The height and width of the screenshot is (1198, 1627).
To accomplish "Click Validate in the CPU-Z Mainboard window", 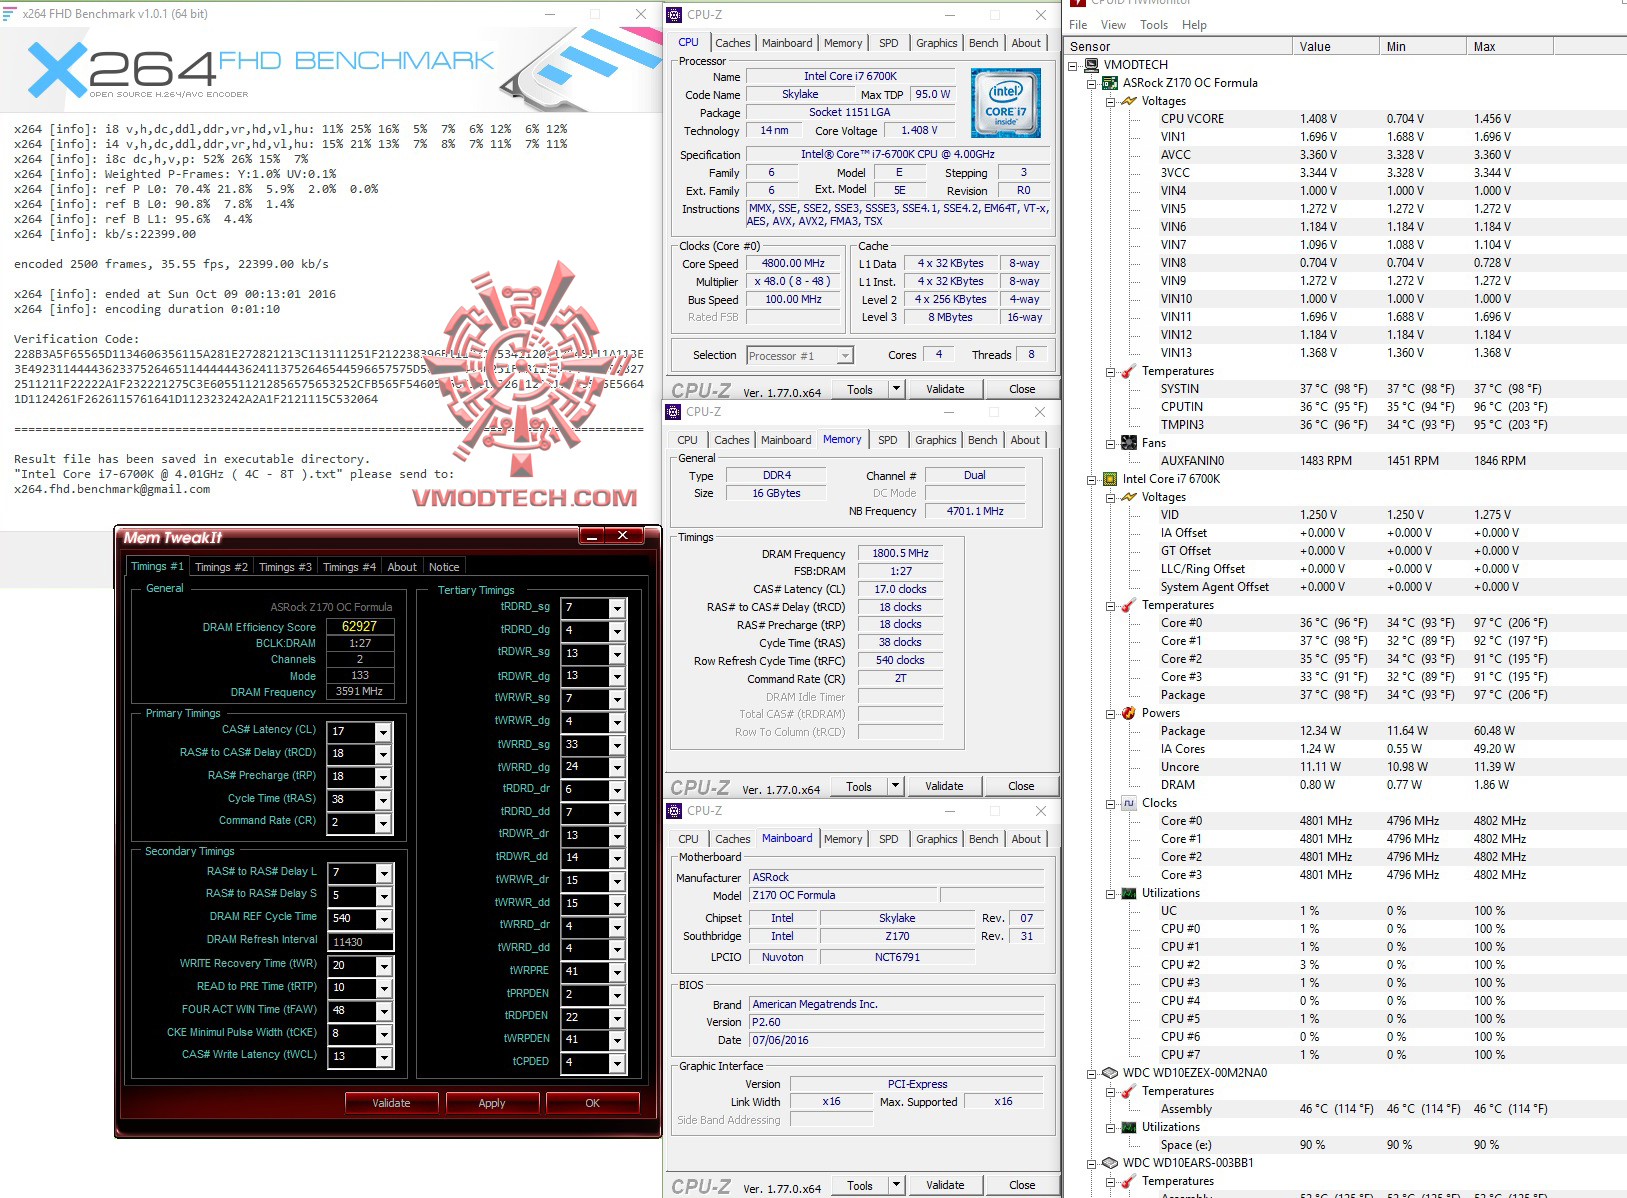I will click(x=944, y=1184).
